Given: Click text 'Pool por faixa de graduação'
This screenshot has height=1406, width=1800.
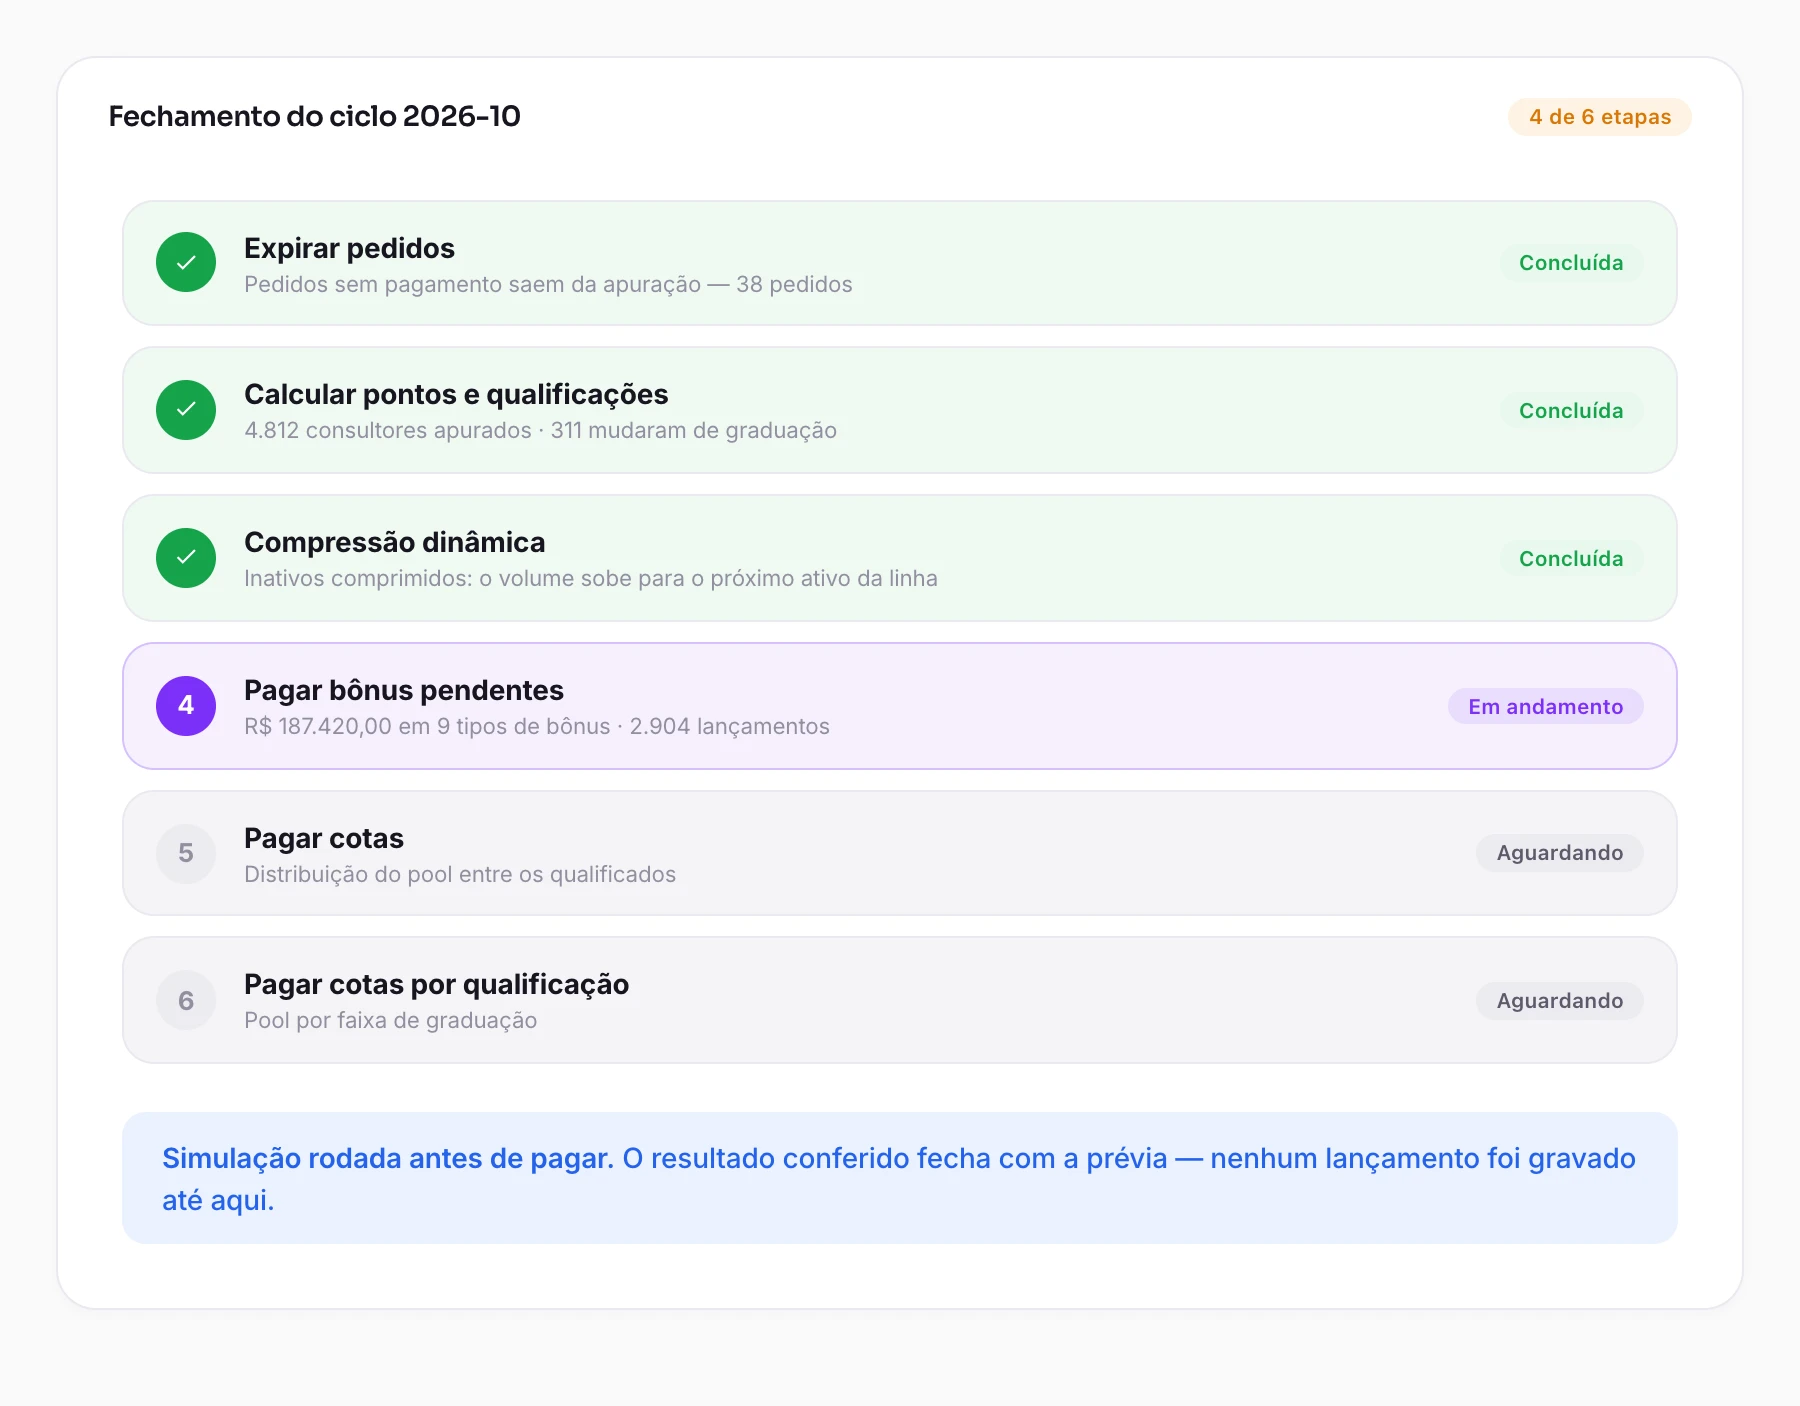Looking at the screenshot, I should (391, 1020).
